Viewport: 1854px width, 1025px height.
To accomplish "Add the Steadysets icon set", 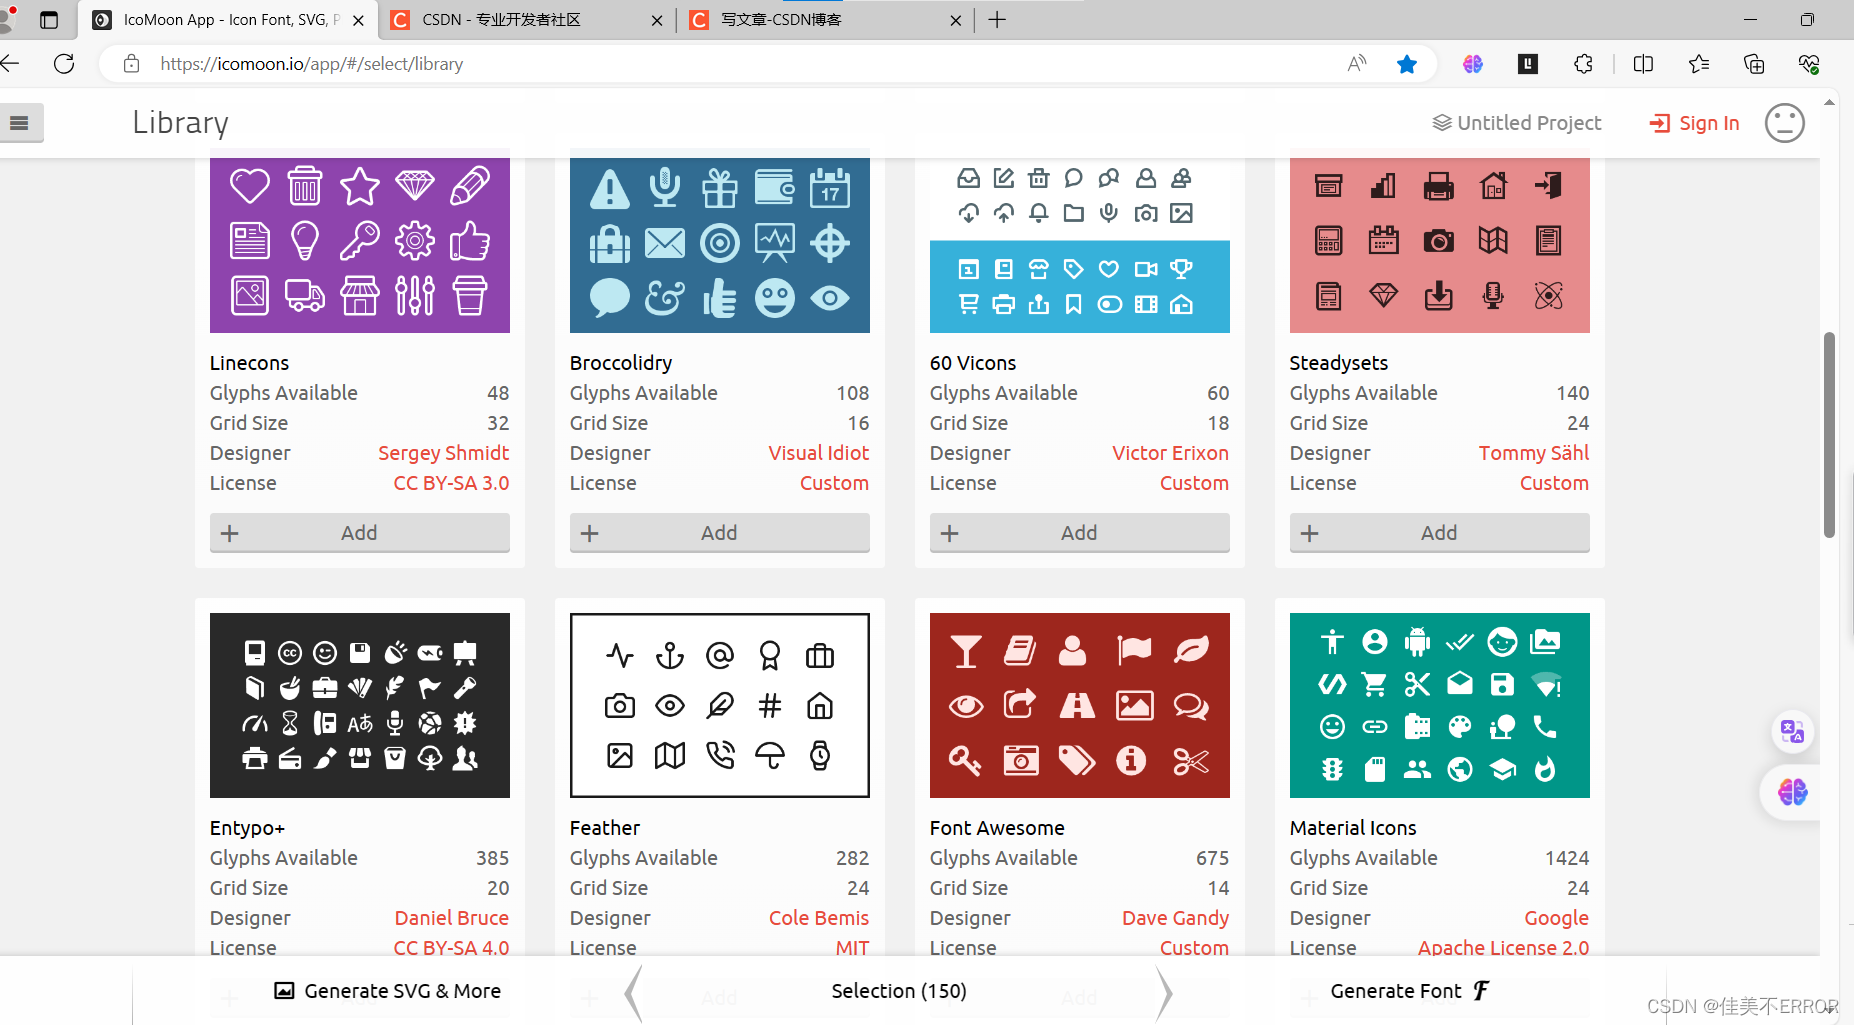I will [1440, 533].
